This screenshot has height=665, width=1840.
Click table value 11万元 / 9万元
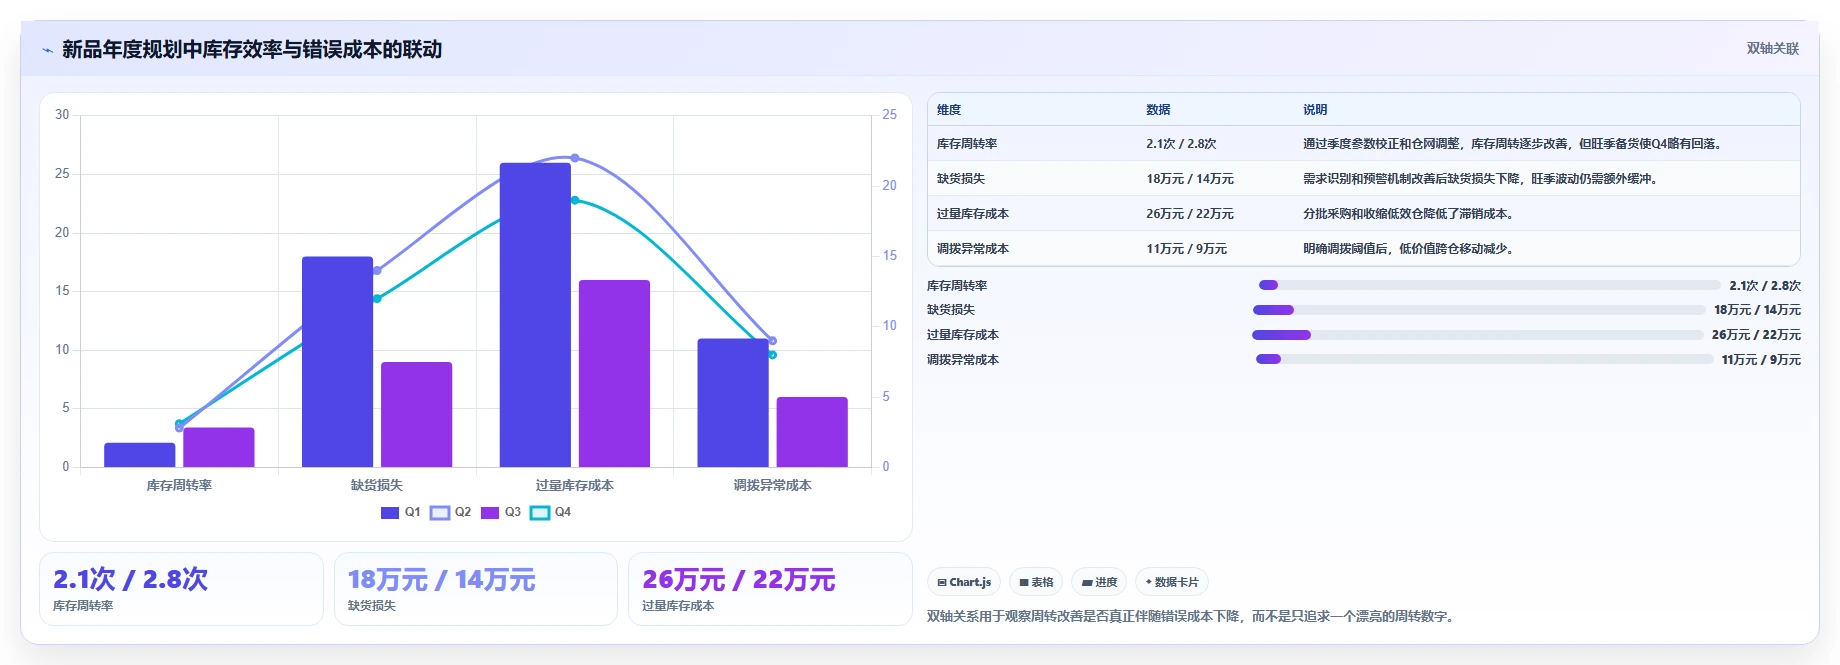[1186, 249]
